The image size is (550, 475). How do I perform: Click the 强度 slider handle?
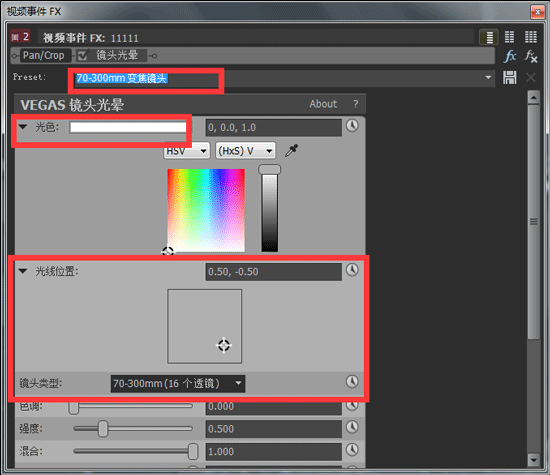[x=103, y=429]
